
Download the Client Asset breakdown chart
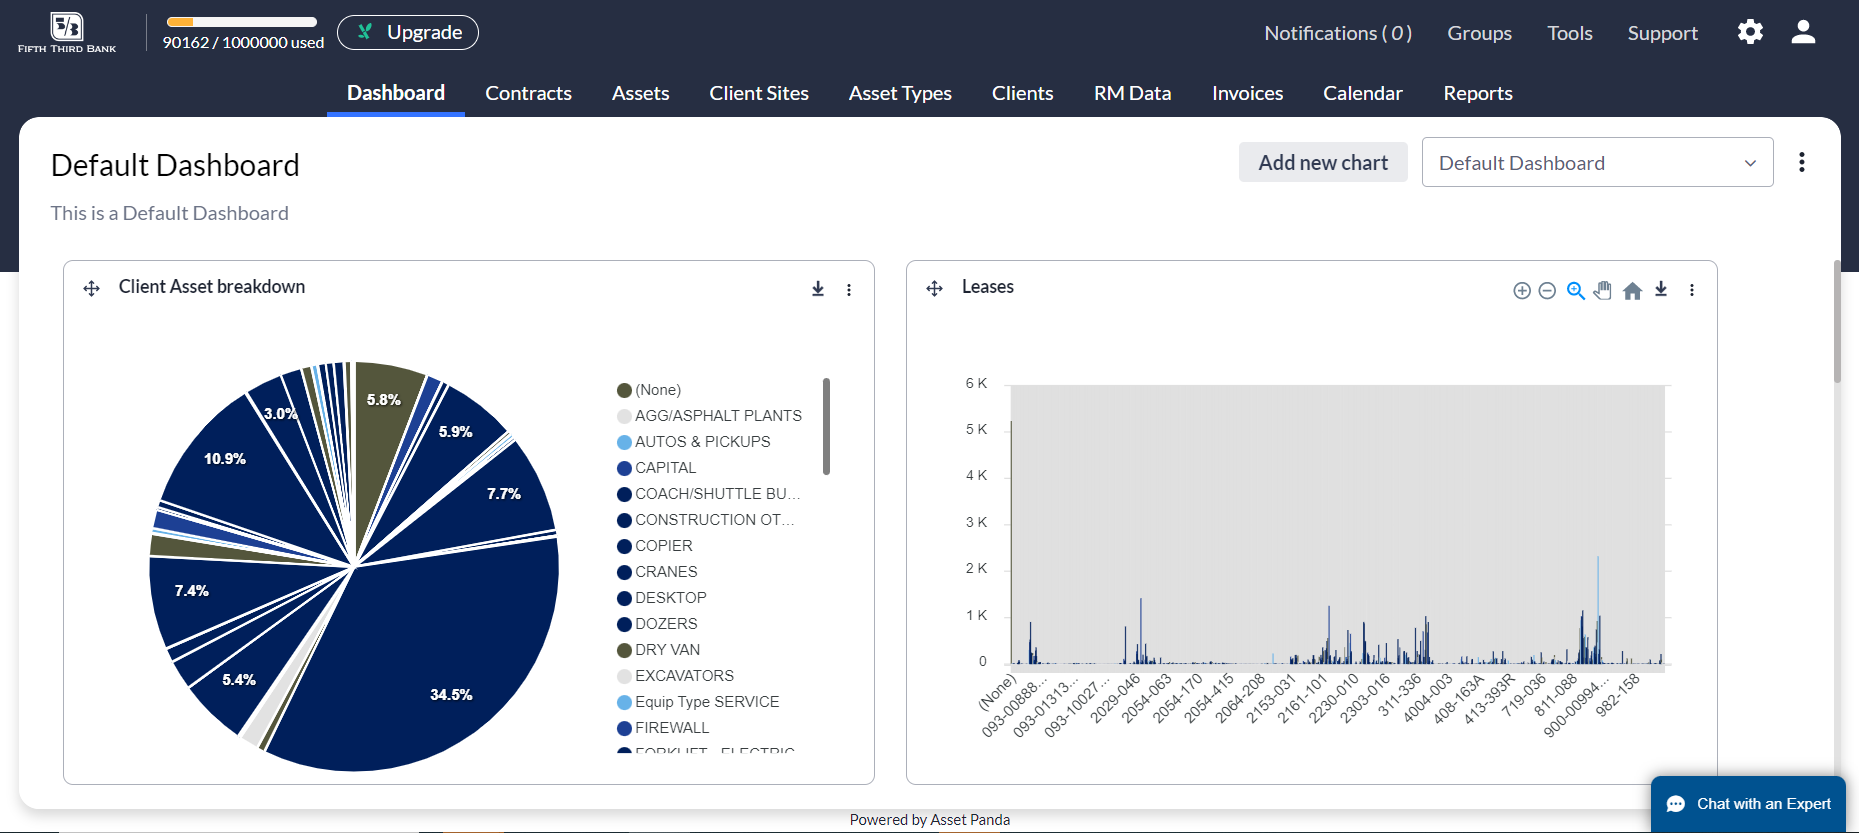click(818, 290)
